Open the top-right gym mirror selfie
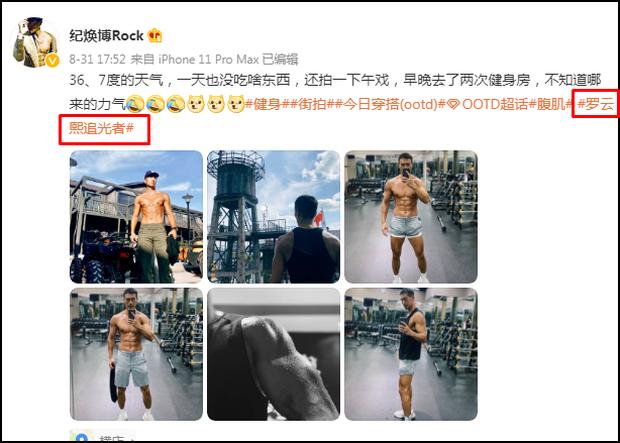The width and height of the screenshot is (620, 443). coord(411,217)
